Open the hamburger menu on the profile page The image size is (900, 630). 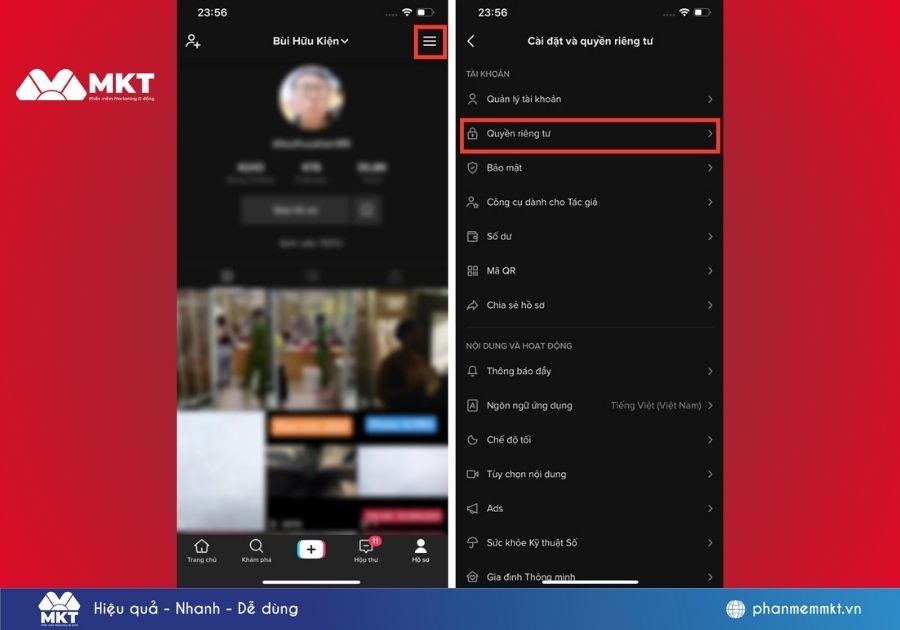click(430, 42)
